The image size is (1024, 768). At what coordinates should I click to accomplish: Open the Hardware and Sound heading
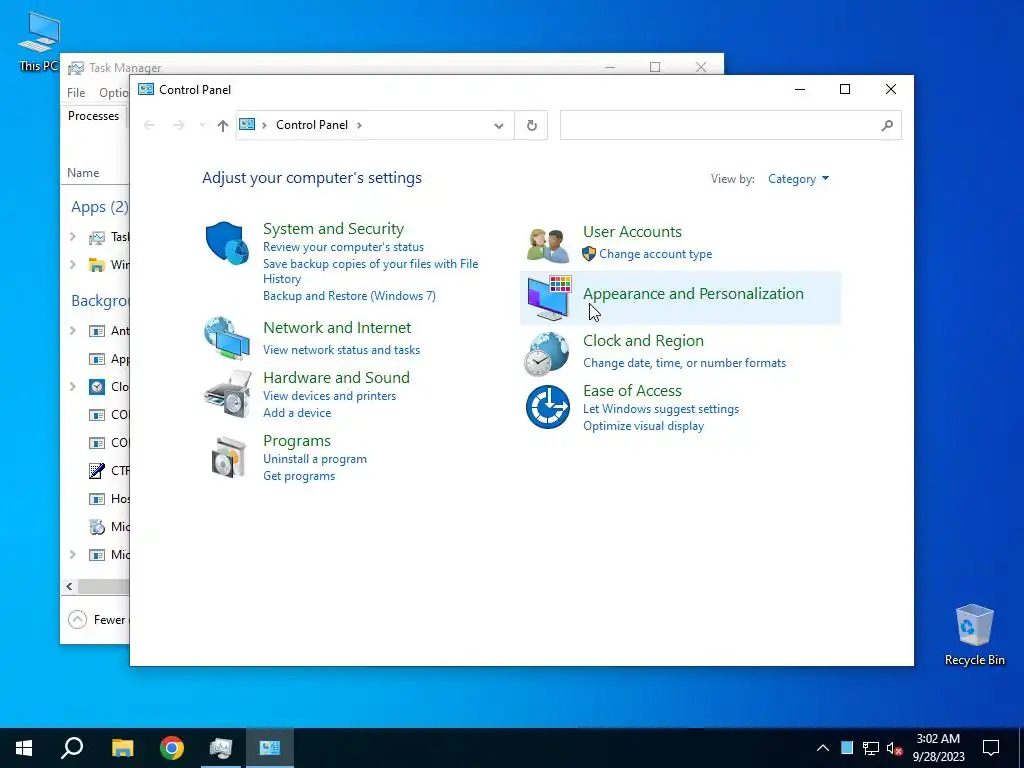tap(336, 377)
